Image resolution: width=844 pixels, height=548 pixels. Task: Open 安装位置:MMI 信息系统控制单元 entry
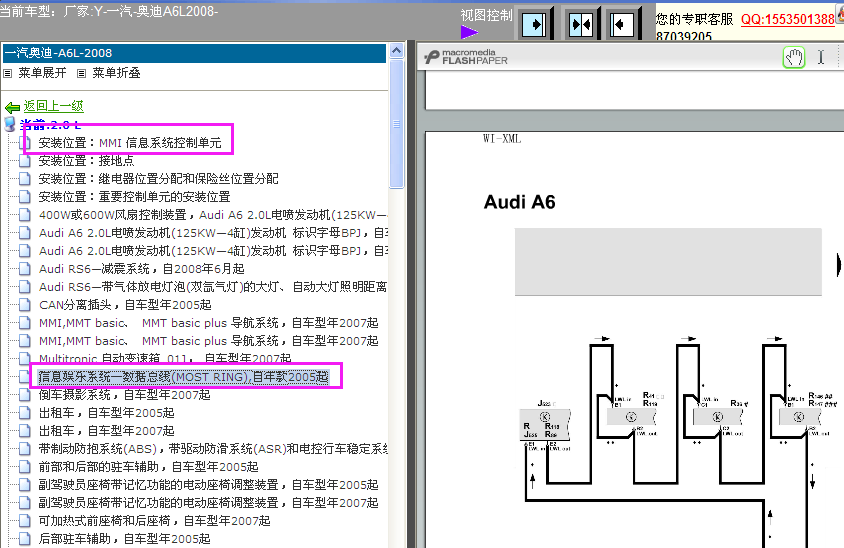(x=130, y=143)
